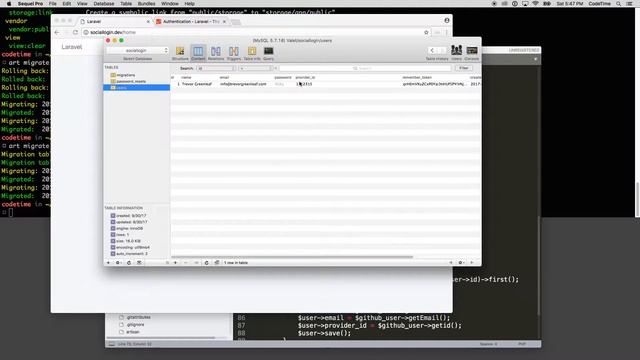The image size is (640, 360).
Task: Go to previous page of results
Action: click(451, 263)
